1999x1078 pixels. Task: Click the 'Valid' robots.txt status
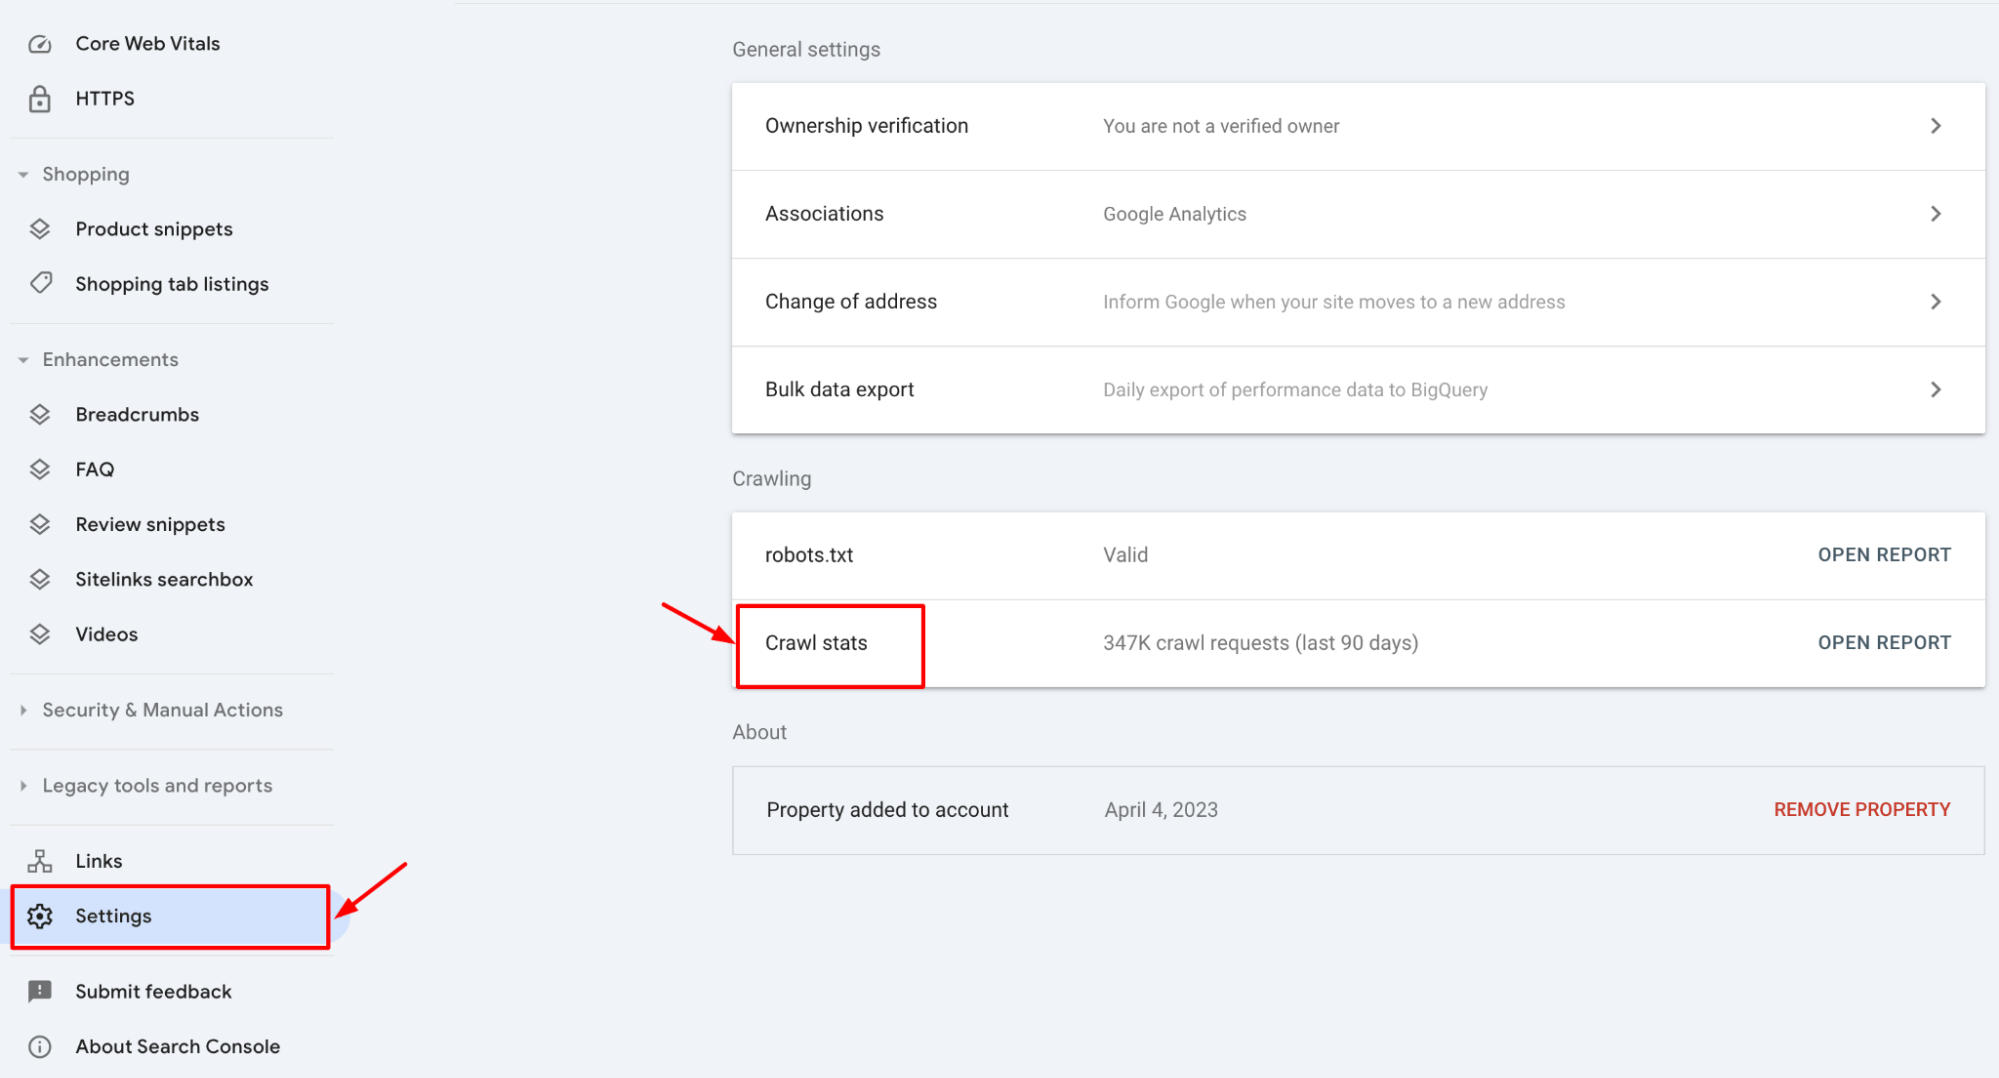coord(1125,555)
